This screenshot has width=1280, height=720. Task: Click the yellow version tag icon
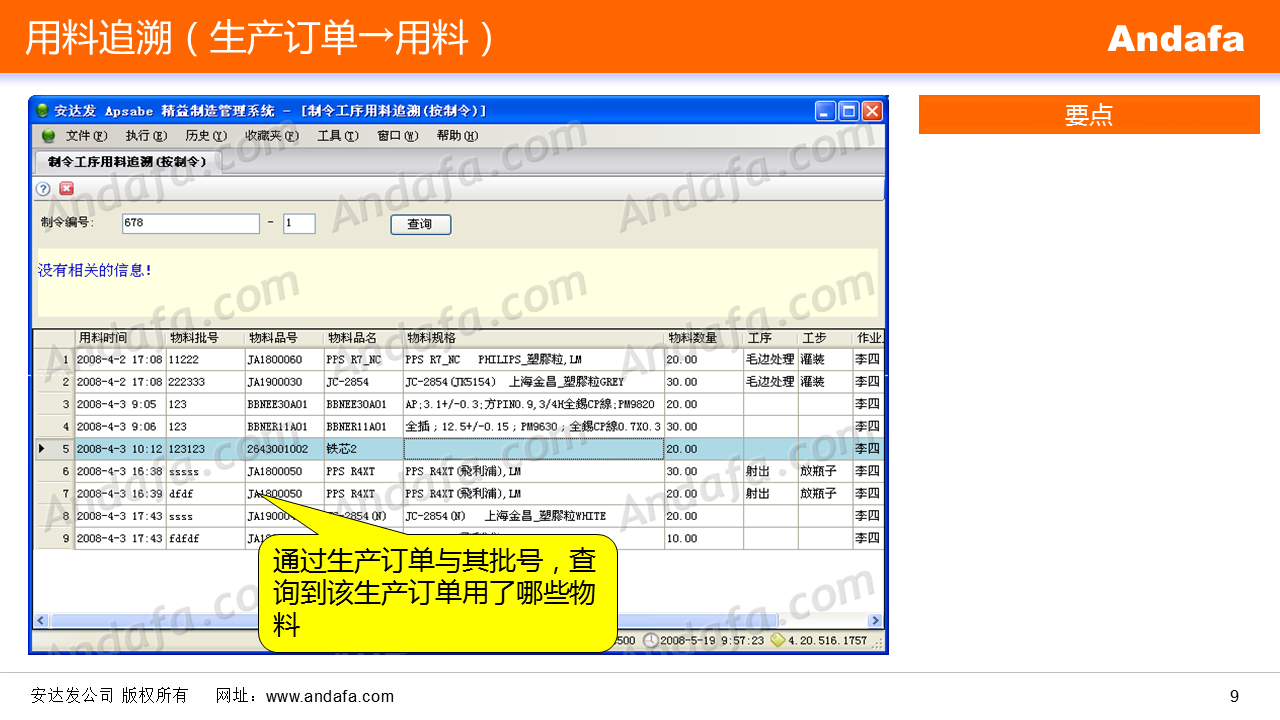[x=777, y=640]
